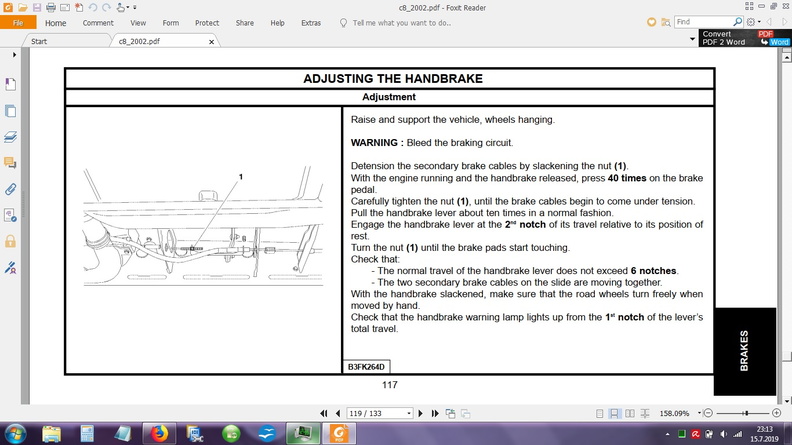Open the Layers panel in the sidebar
792x445 pixels.
tap(10, 137)
